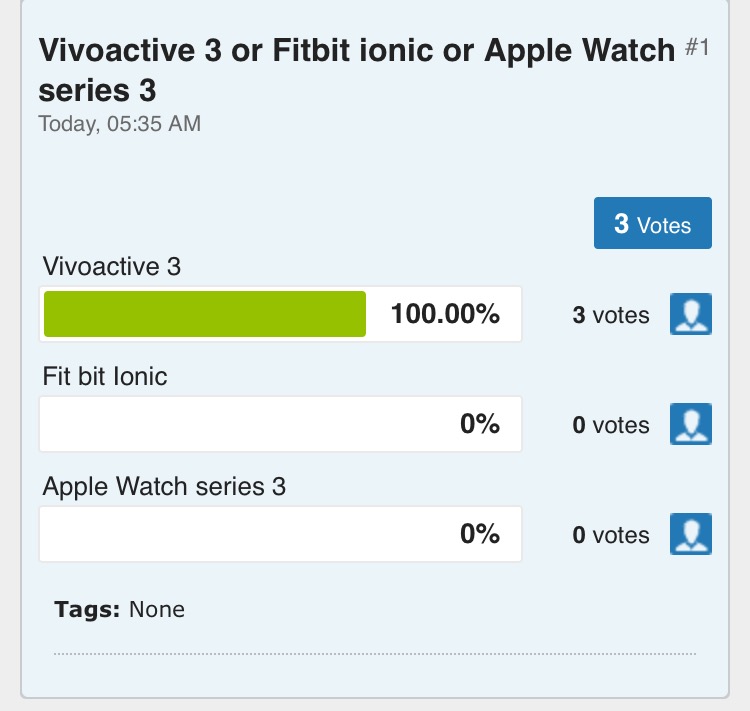Click the "Today, 05:35 AM" timestamp

[x=119, y=124]
